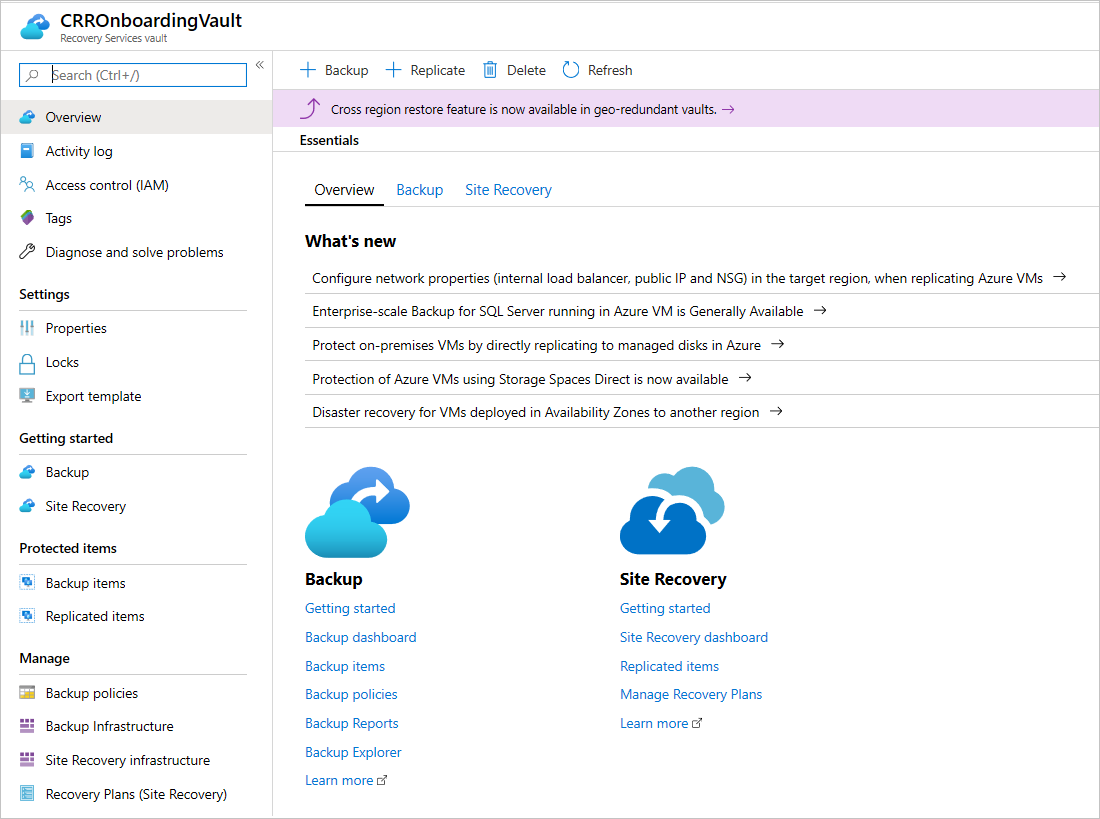Click Manage Recovery Plans under Site Recovery
The width and height of the screenshot is (1100, 819).
coord(691,694)
